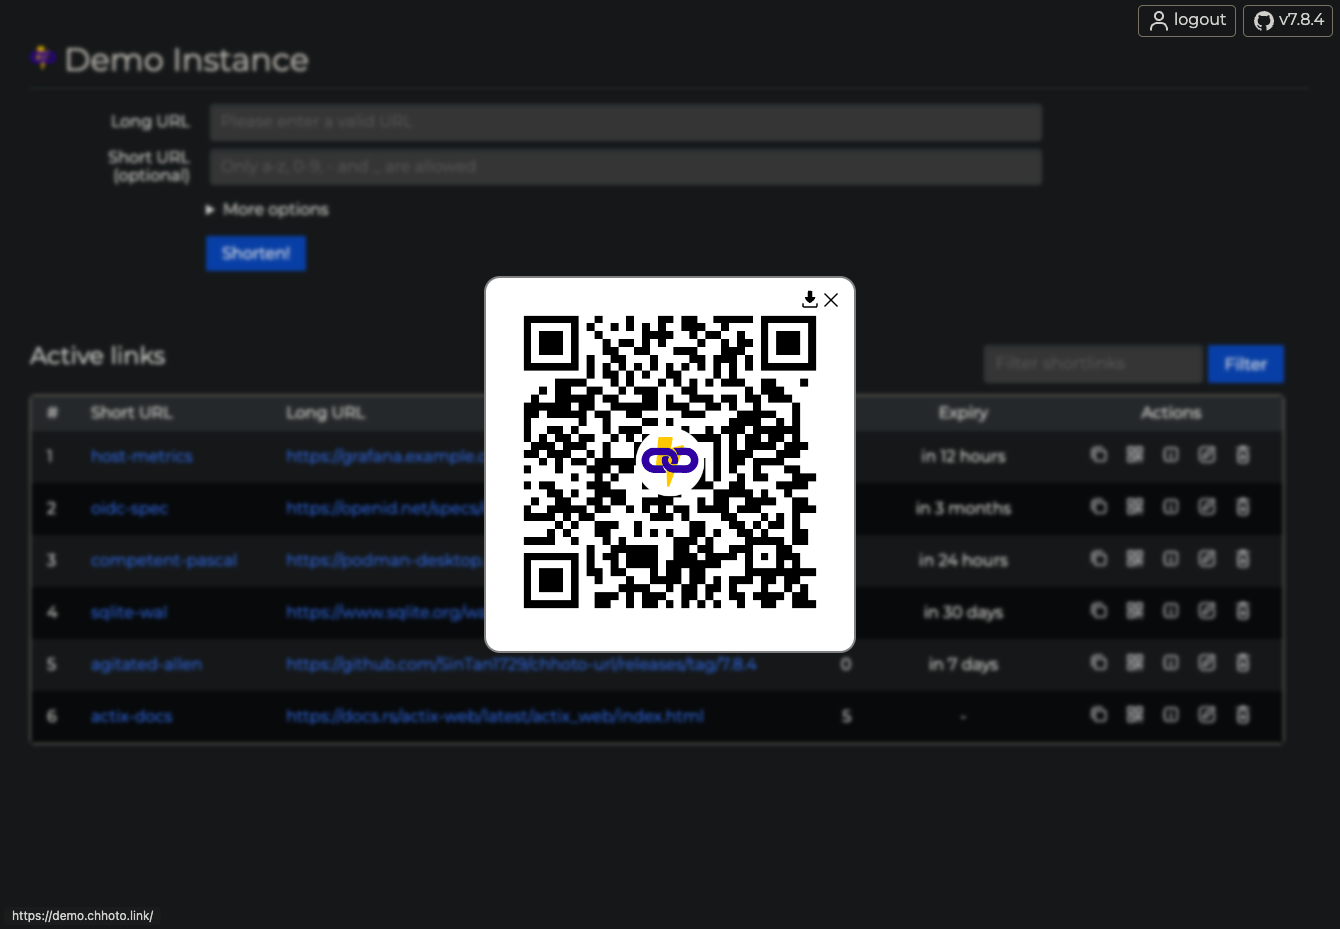
Task: Click the 'in 30 days' expiry cell
Action: click(x=963, y=612)
